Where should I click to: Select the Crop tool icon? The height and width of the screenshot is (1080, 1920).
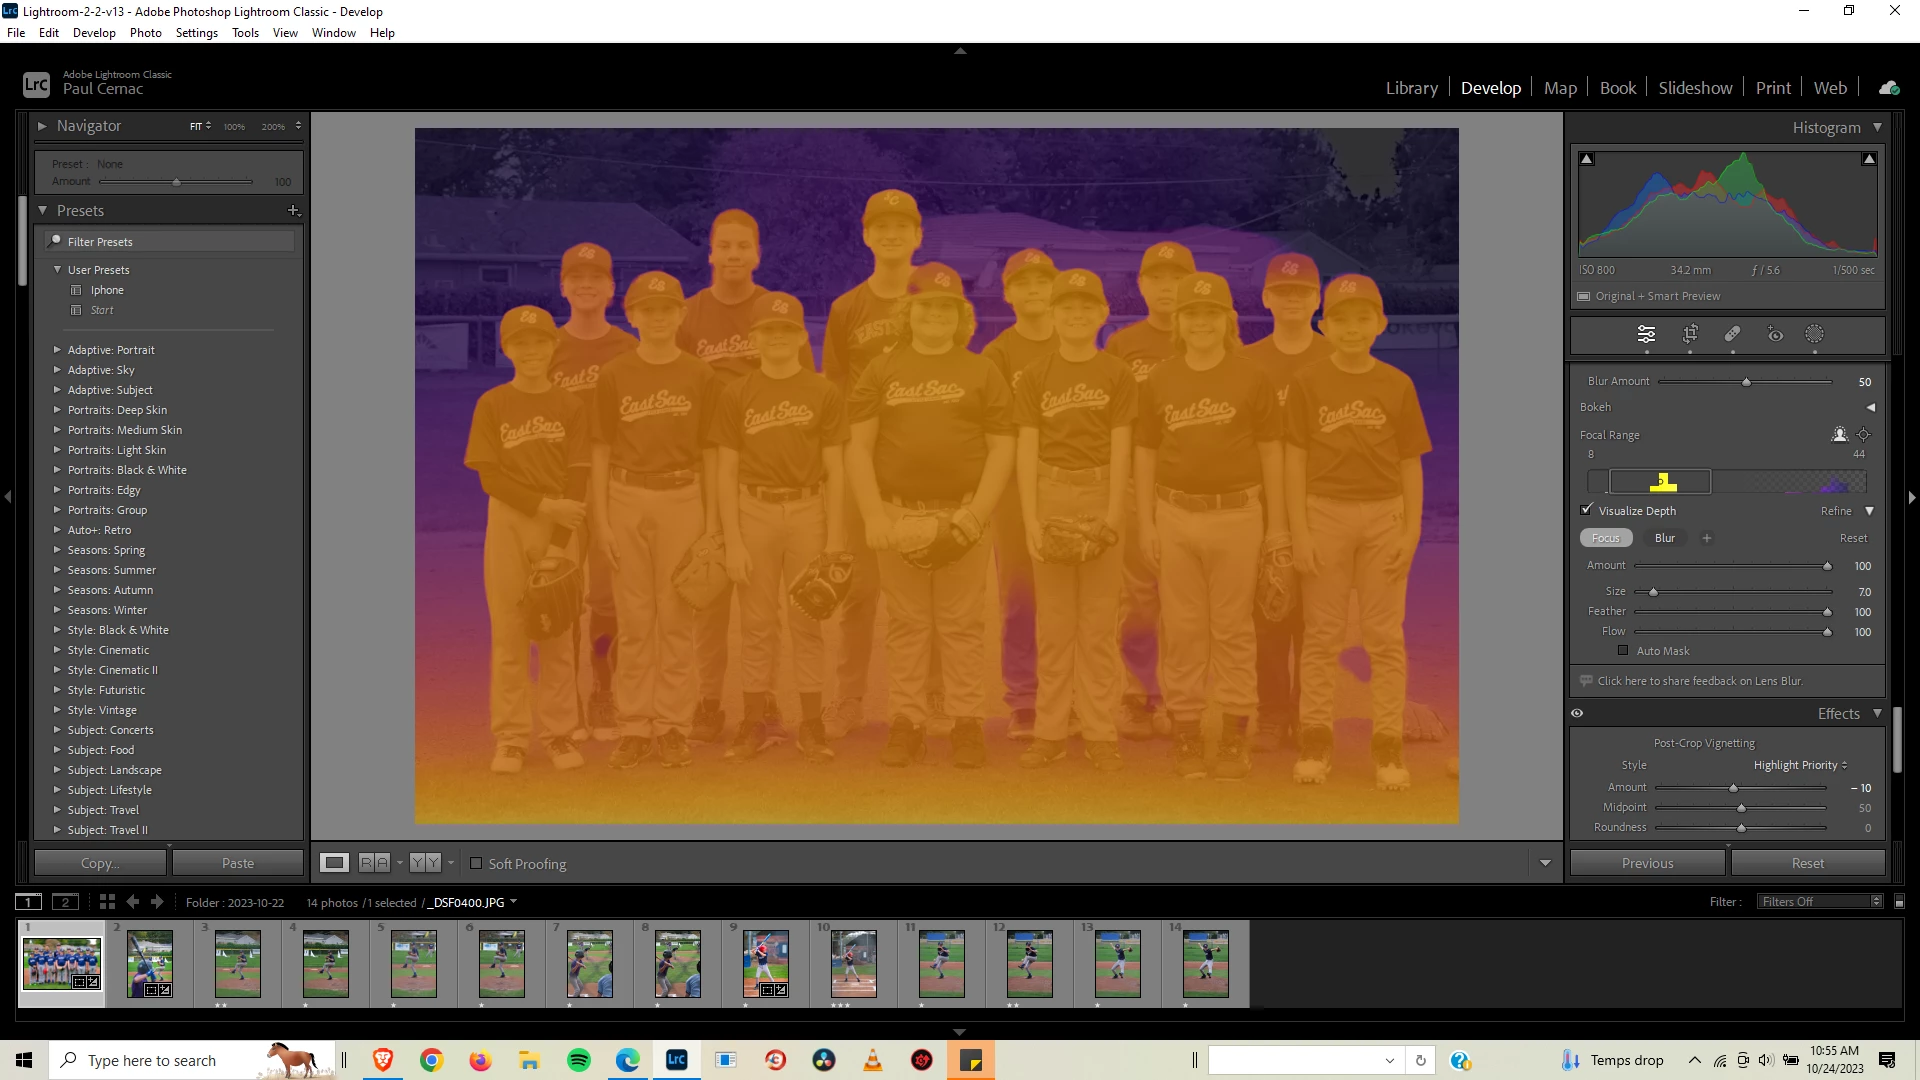point(1690,334)
